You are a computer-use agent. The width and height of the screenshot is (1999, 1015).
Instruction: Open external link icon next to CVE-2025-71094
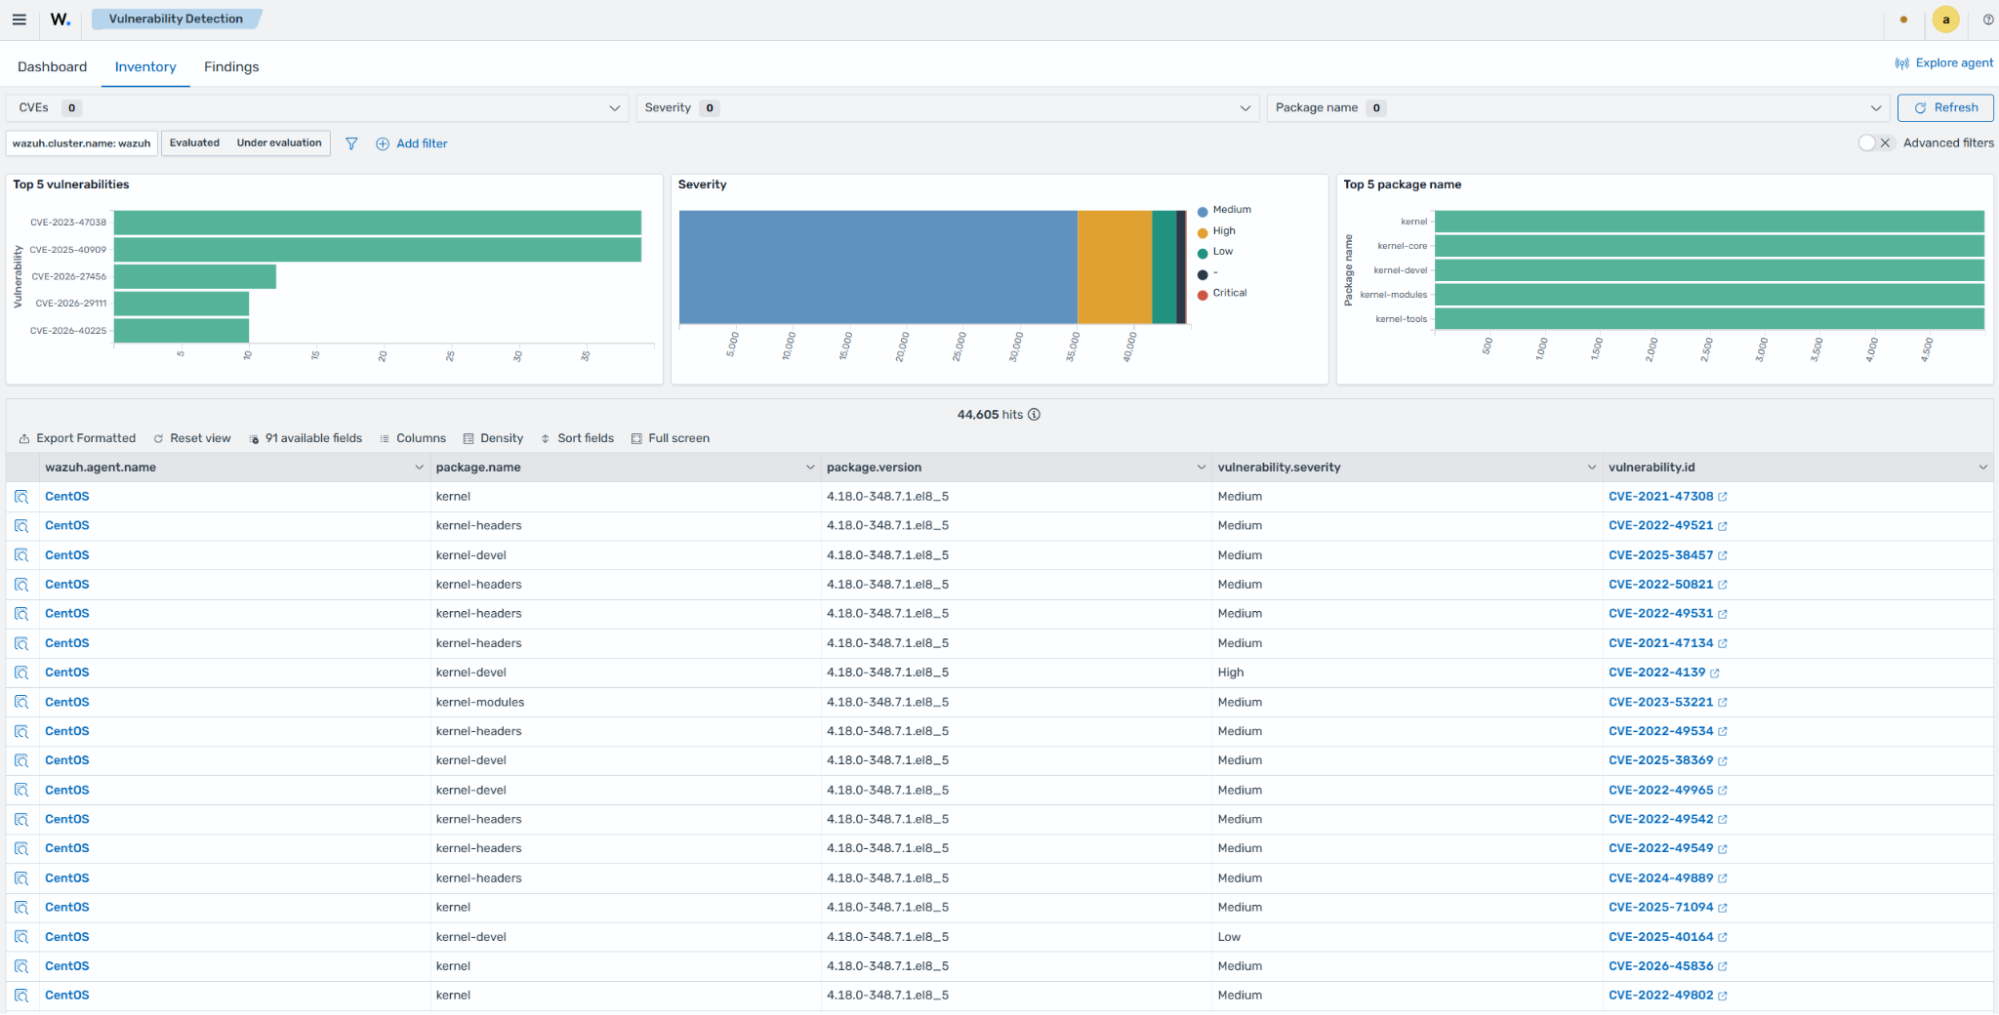(x=1722, y=908)
